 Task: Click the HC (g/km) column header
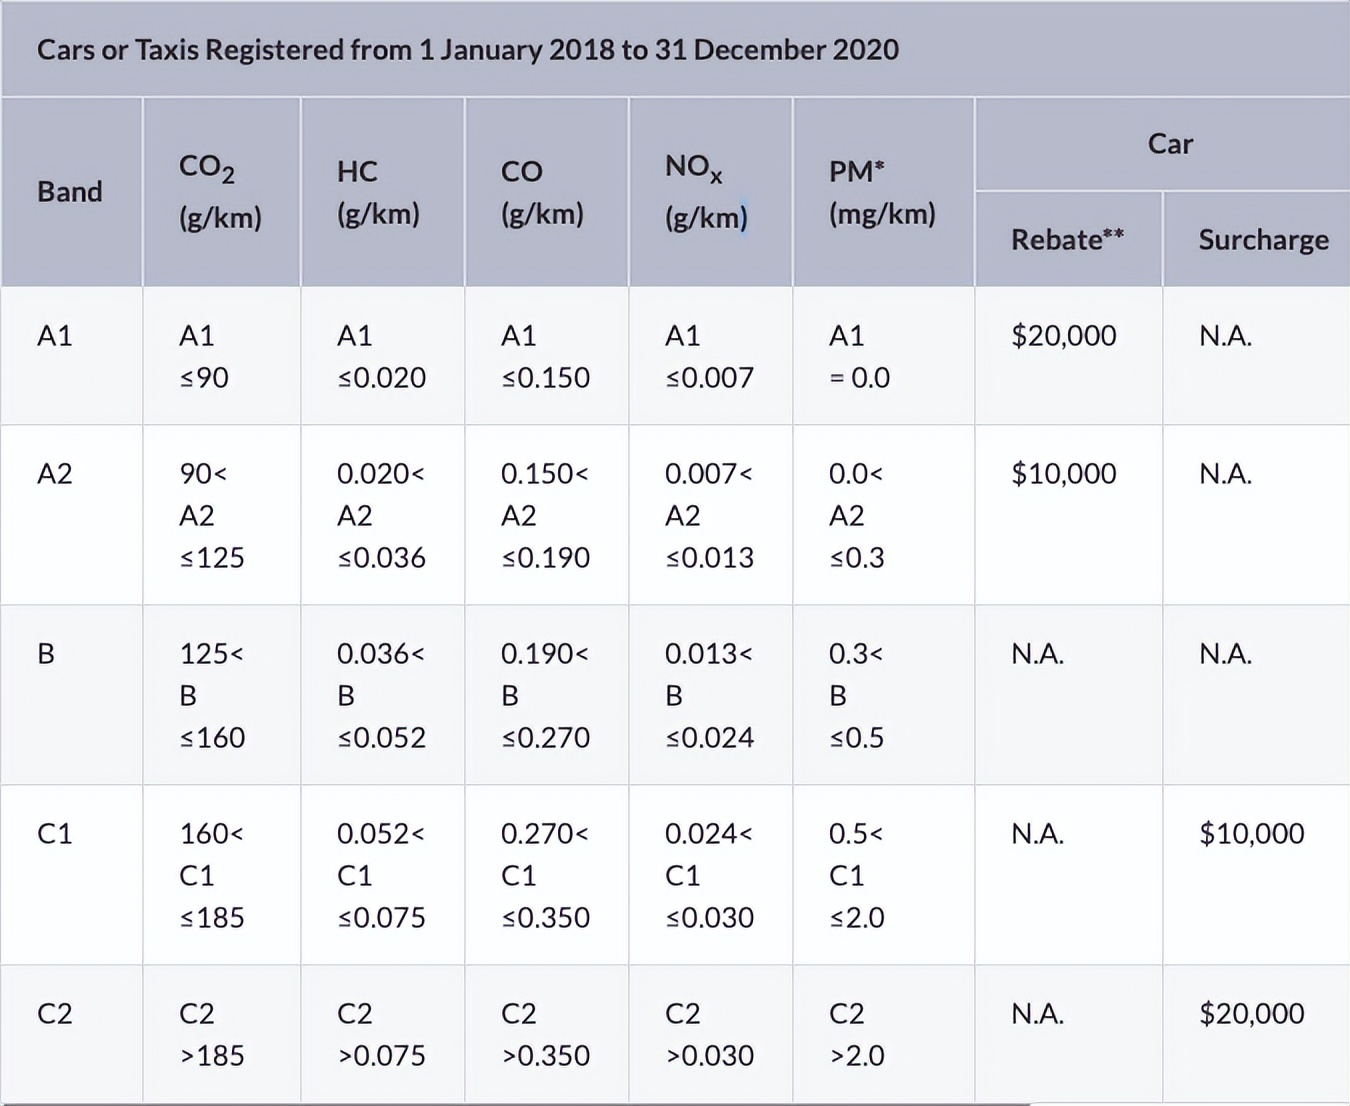pos(378,191)
